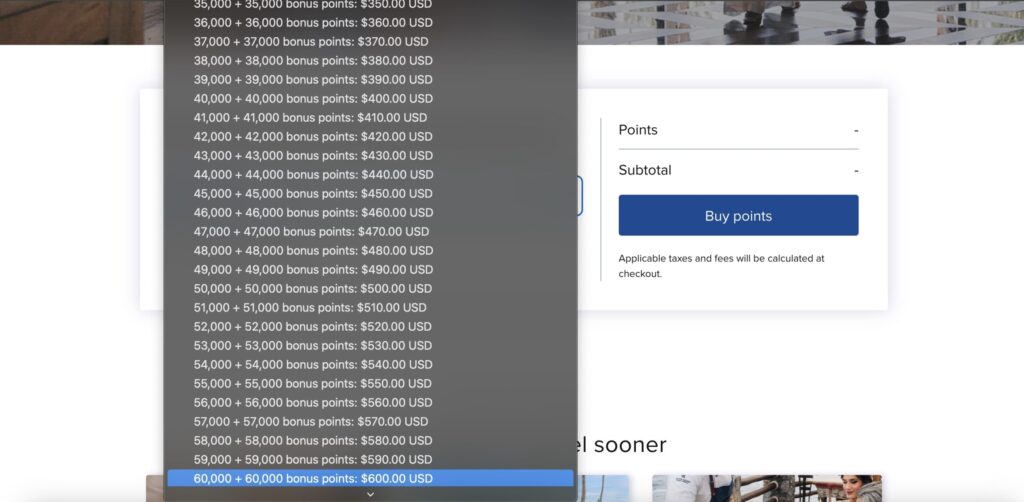Open the thumbnail image at bottom right

click(x=767, y=488)
